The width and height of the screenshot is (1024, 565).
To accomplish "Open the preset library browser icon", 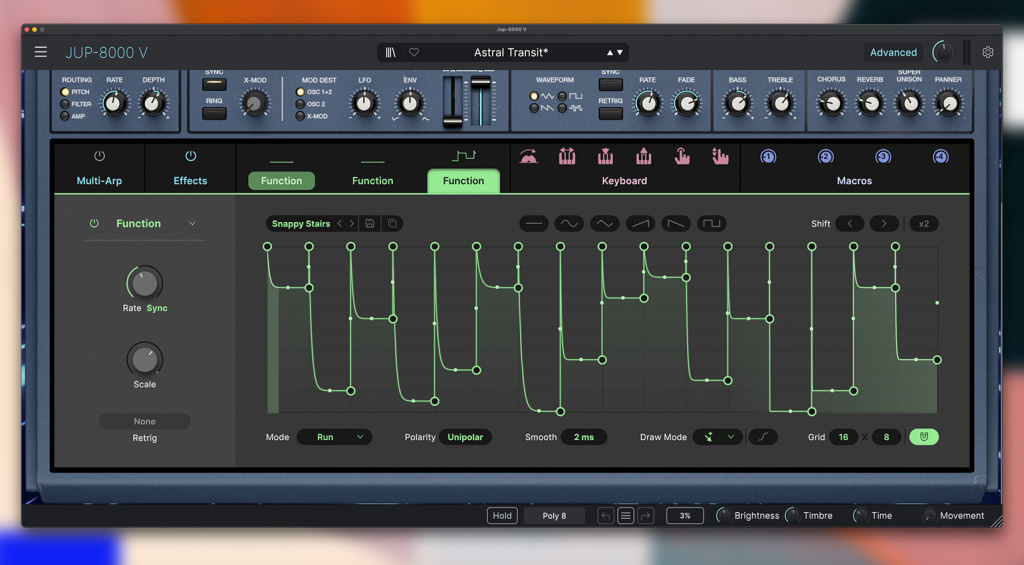I will pyautogui.click(x=391, y=52).
